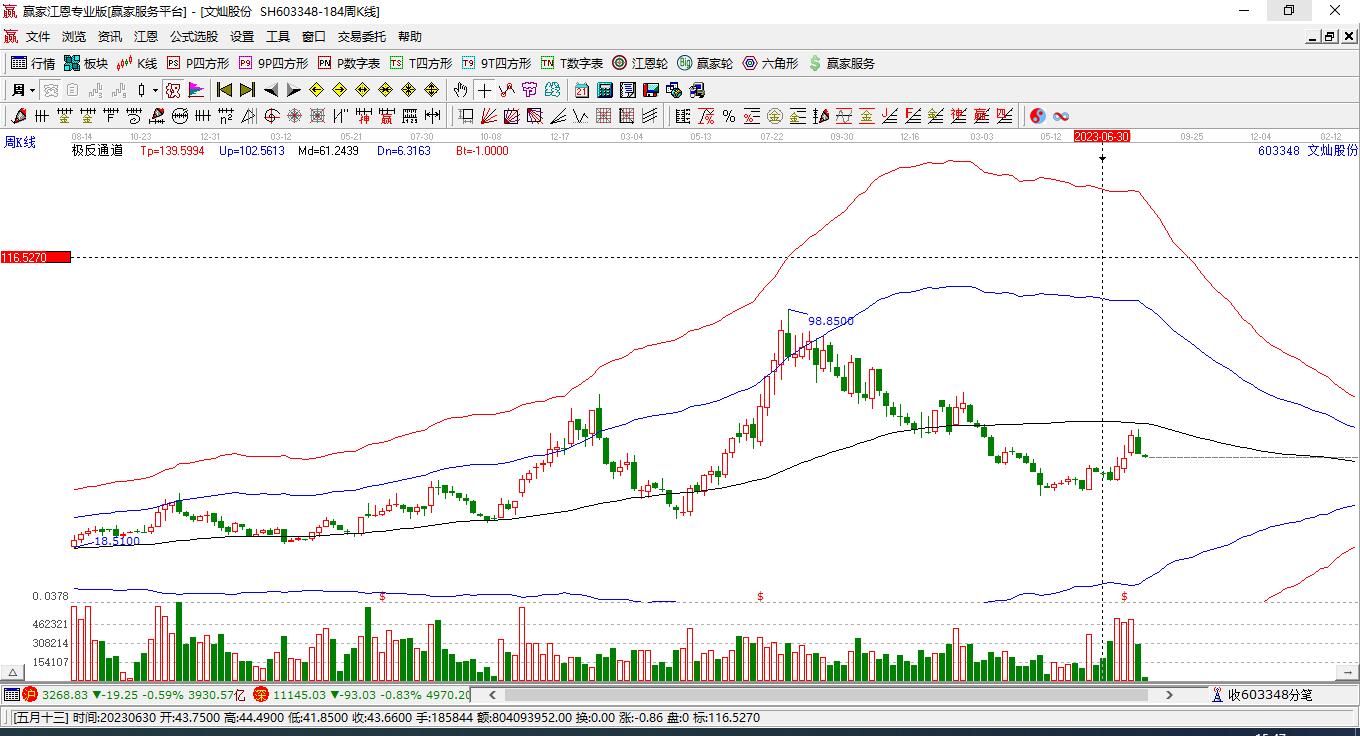The image size is (1360, 736).
Task: Open the calendar icon showing 21
Action: 582,90
